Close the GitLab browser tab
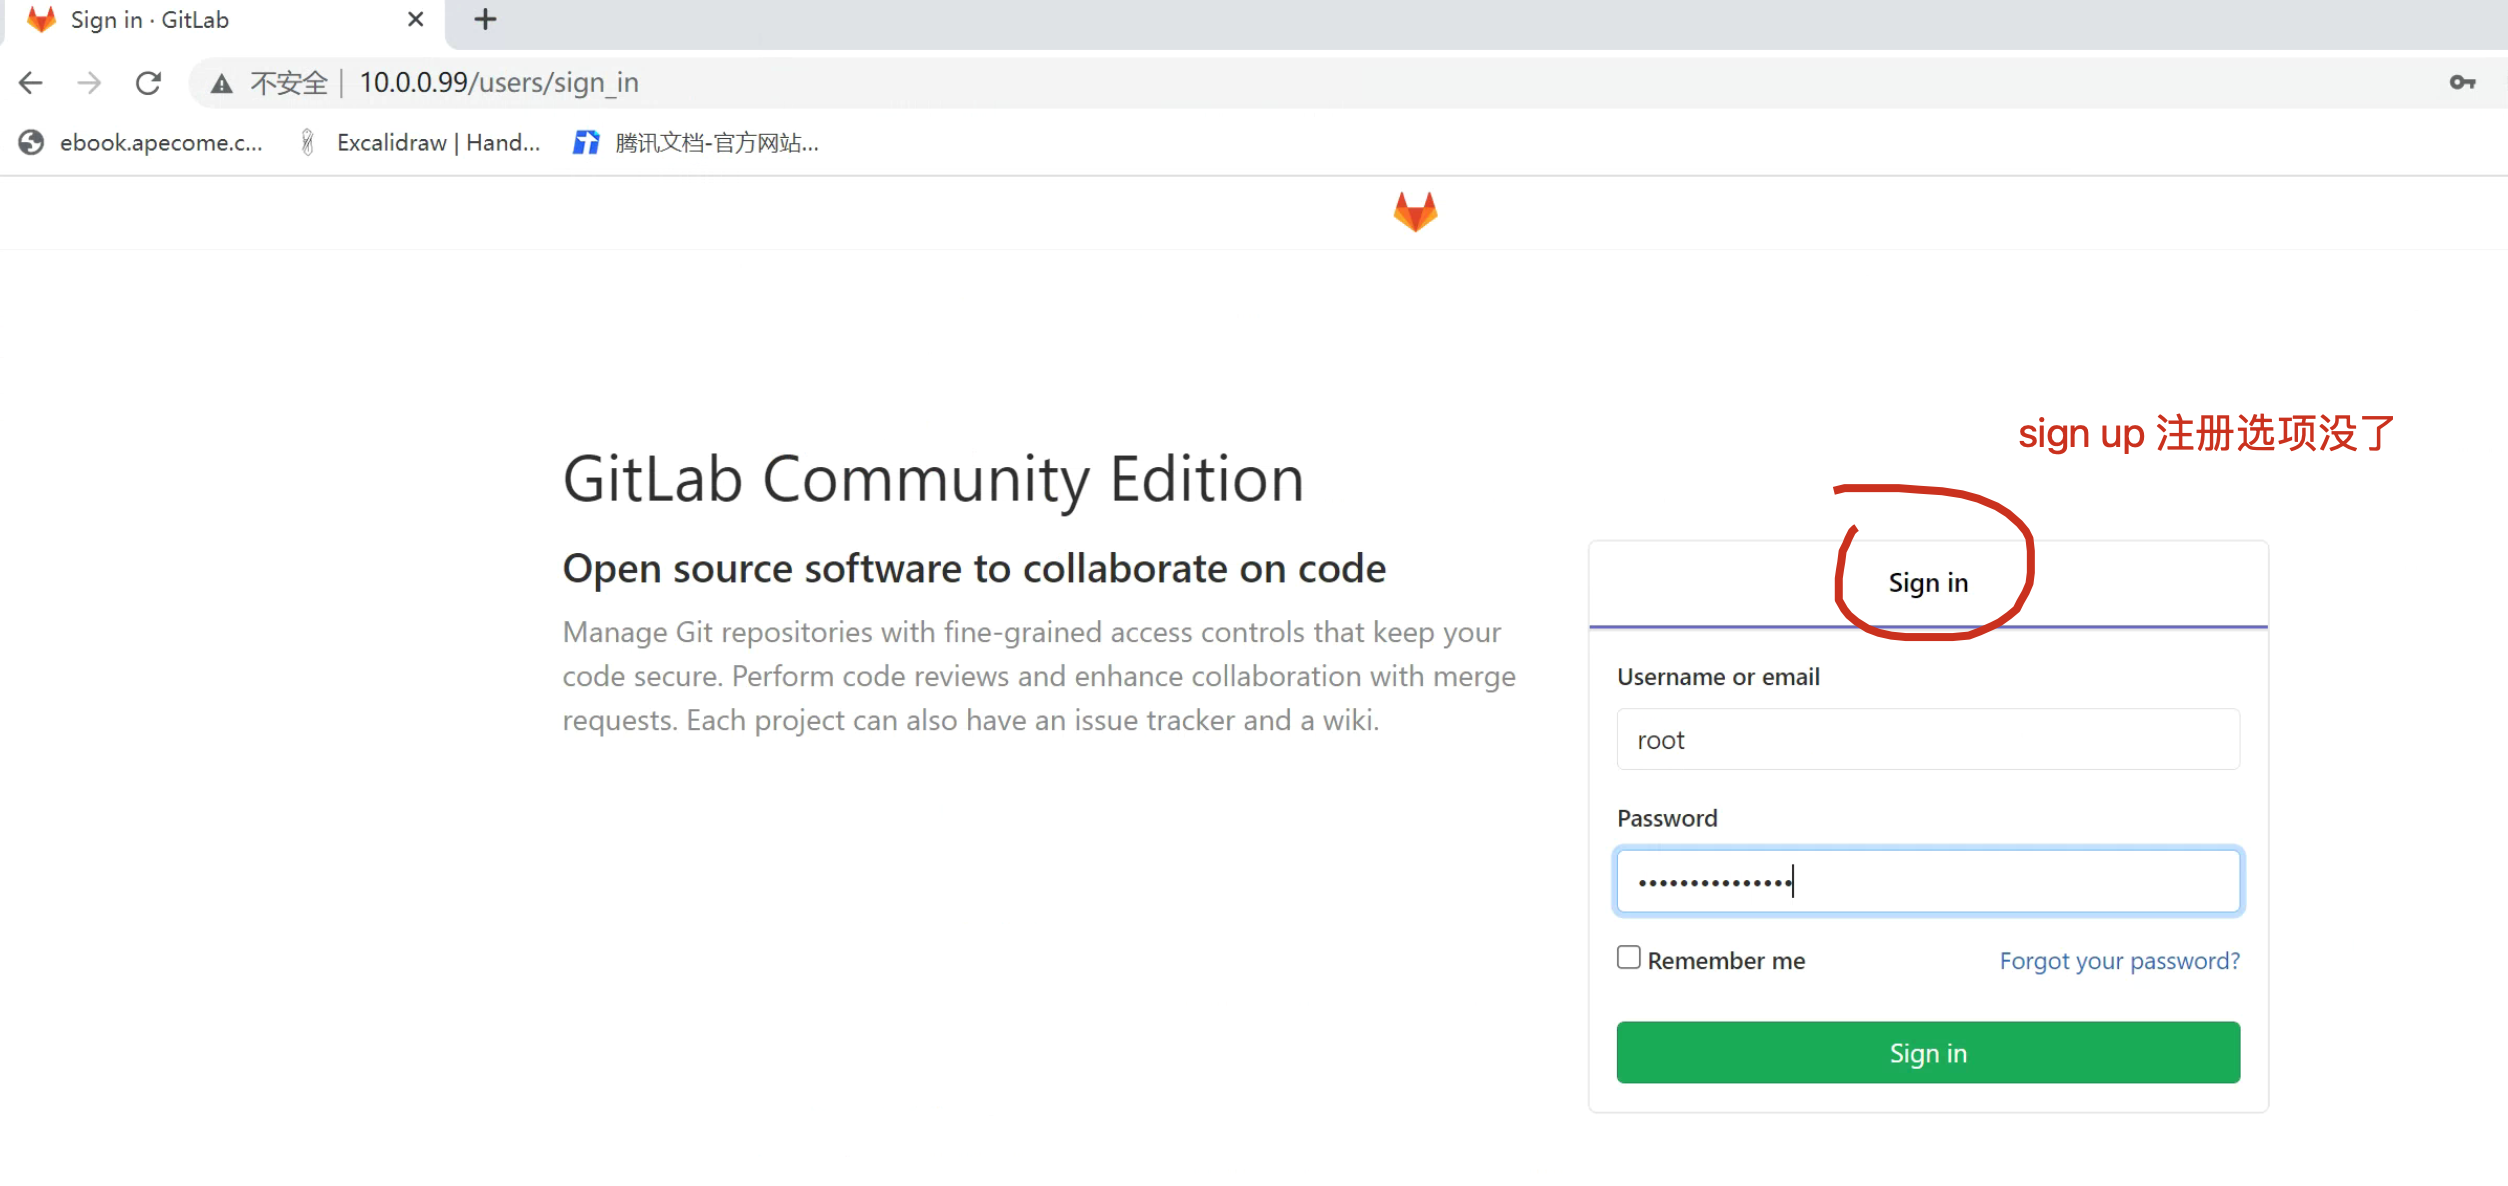Screen dimensions: 2508x1186 tap(416, 20)
